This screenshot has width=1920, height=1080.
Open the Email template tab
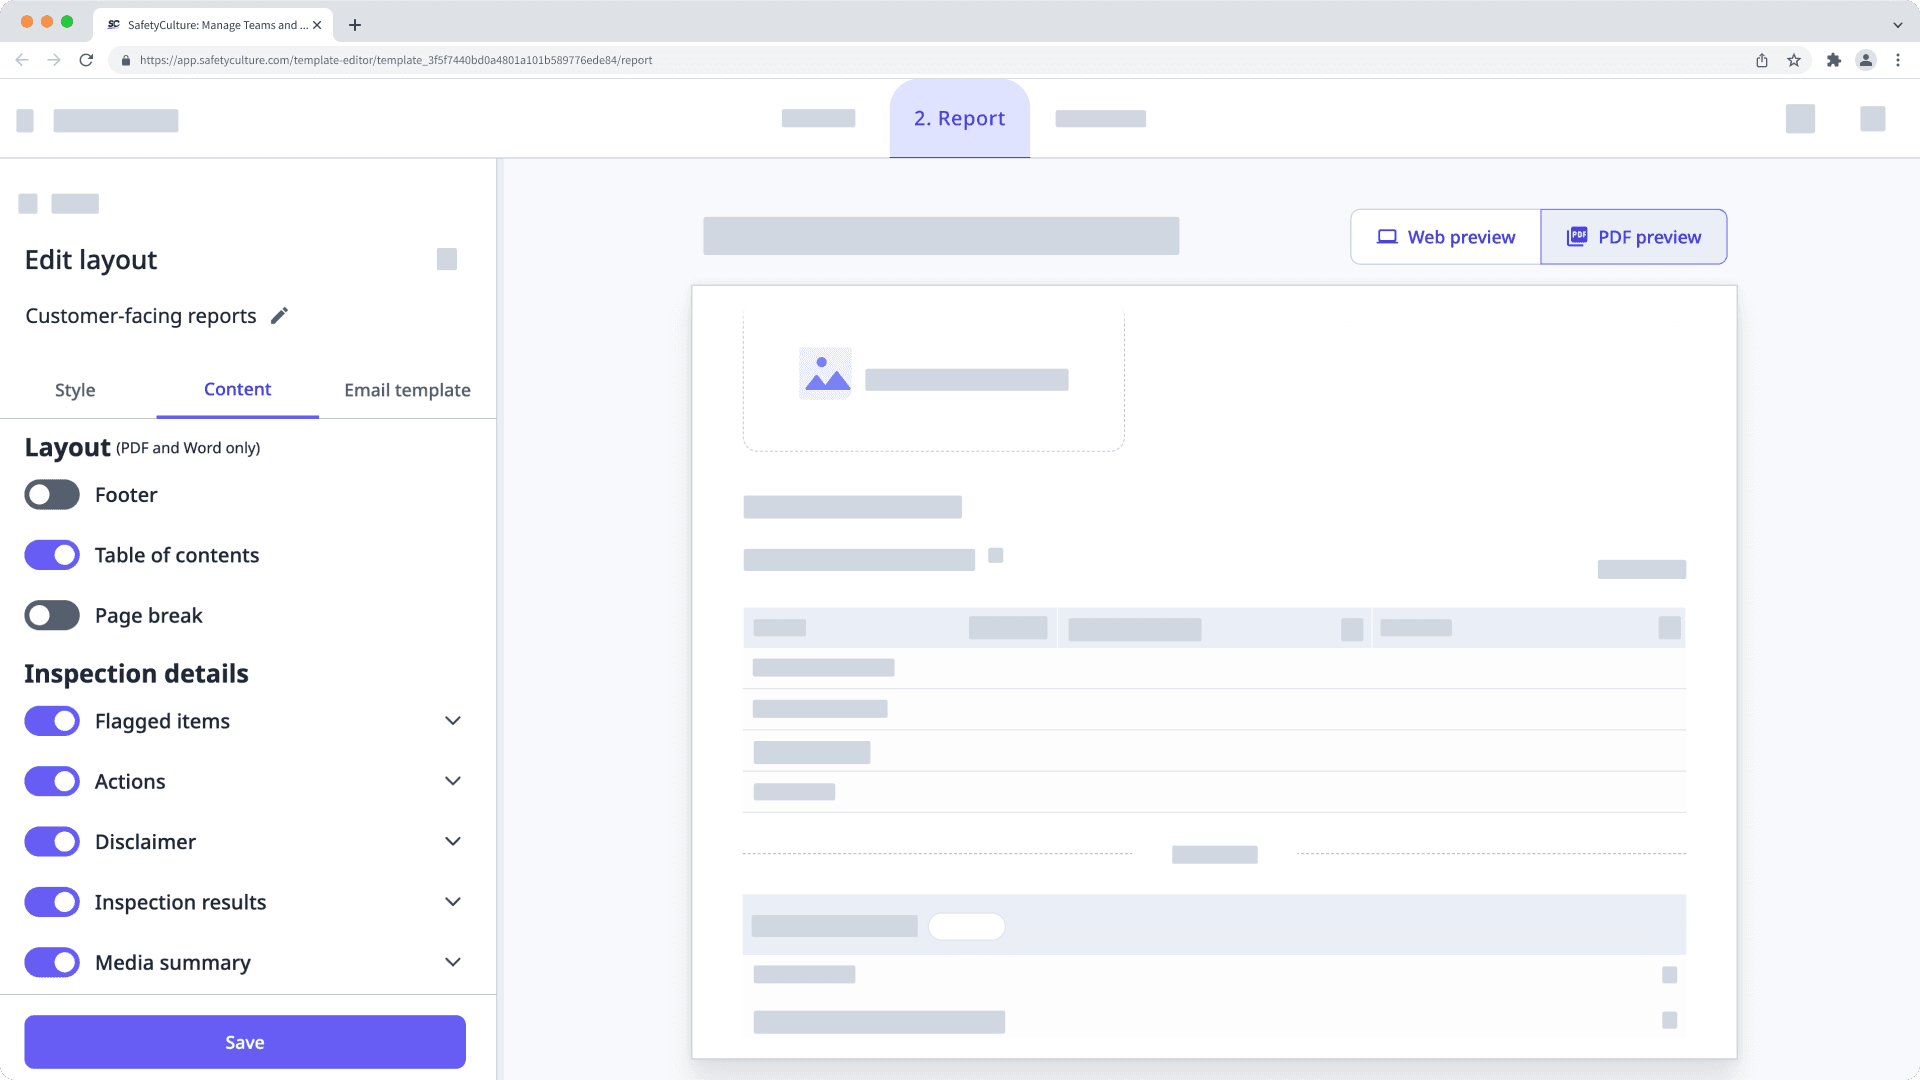[407, 390]
